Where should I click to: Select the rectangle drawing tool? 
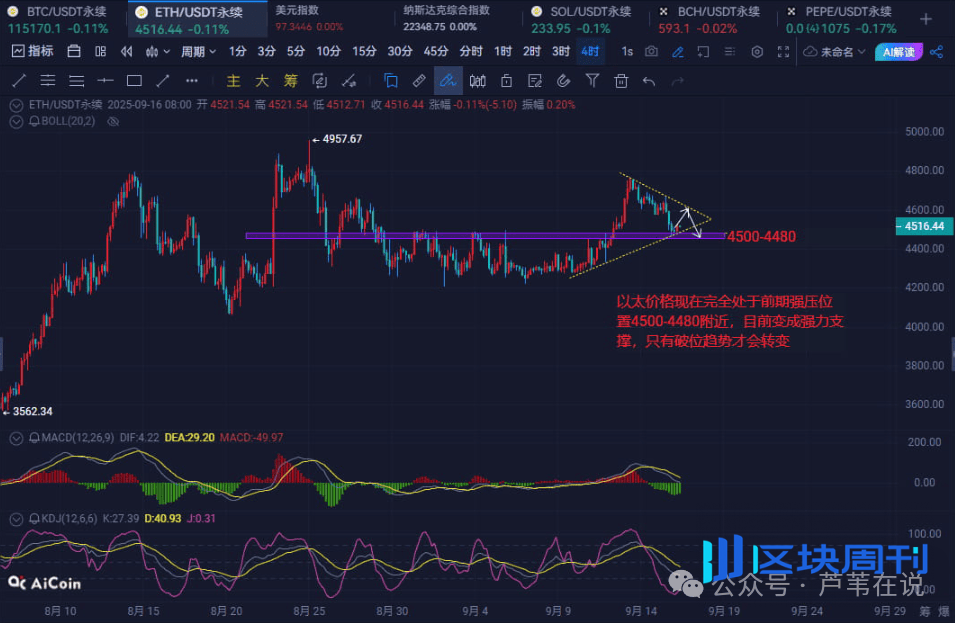134,80
